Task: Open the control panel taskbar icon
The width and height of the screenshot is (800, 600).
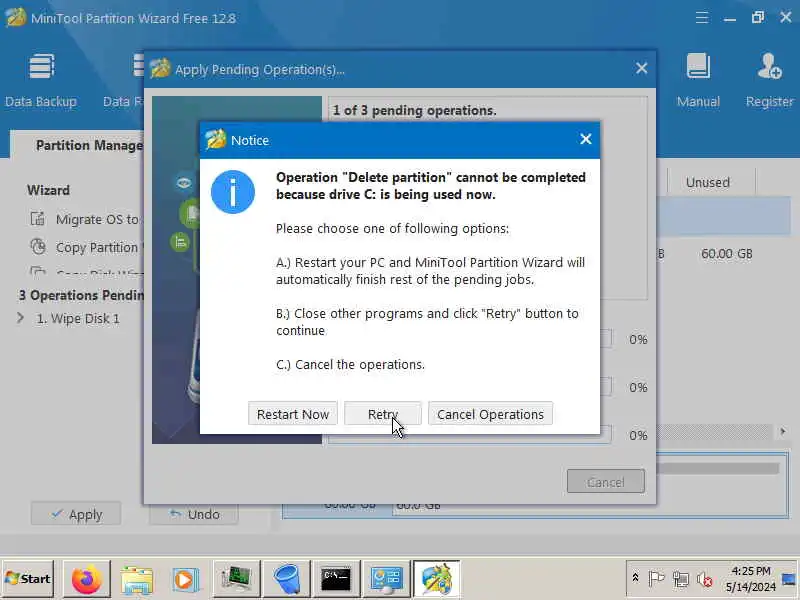Action: point(387,579)
